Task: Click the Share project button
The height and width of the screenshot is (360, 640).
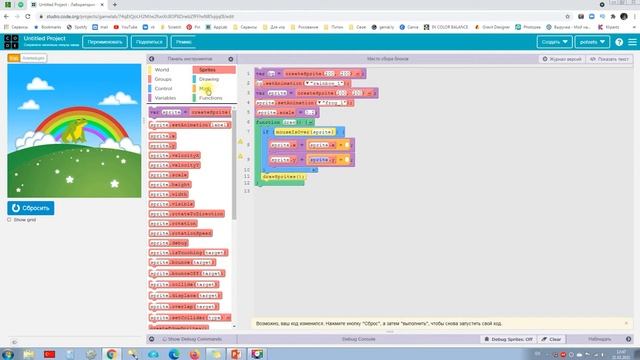Action: 149,42
